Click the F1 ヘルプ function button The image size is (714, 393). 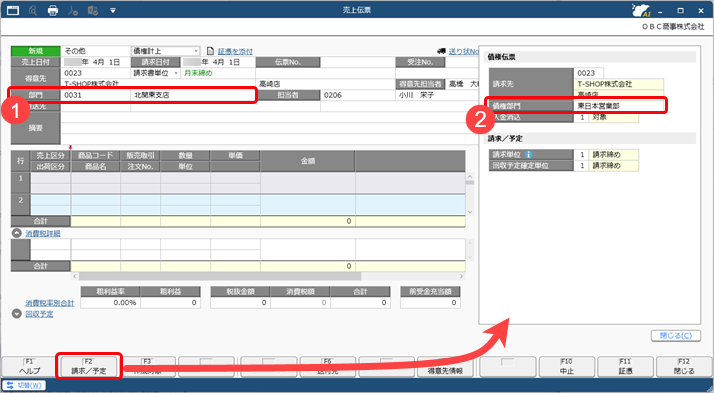pyautogui.click(x=30, y=367)
